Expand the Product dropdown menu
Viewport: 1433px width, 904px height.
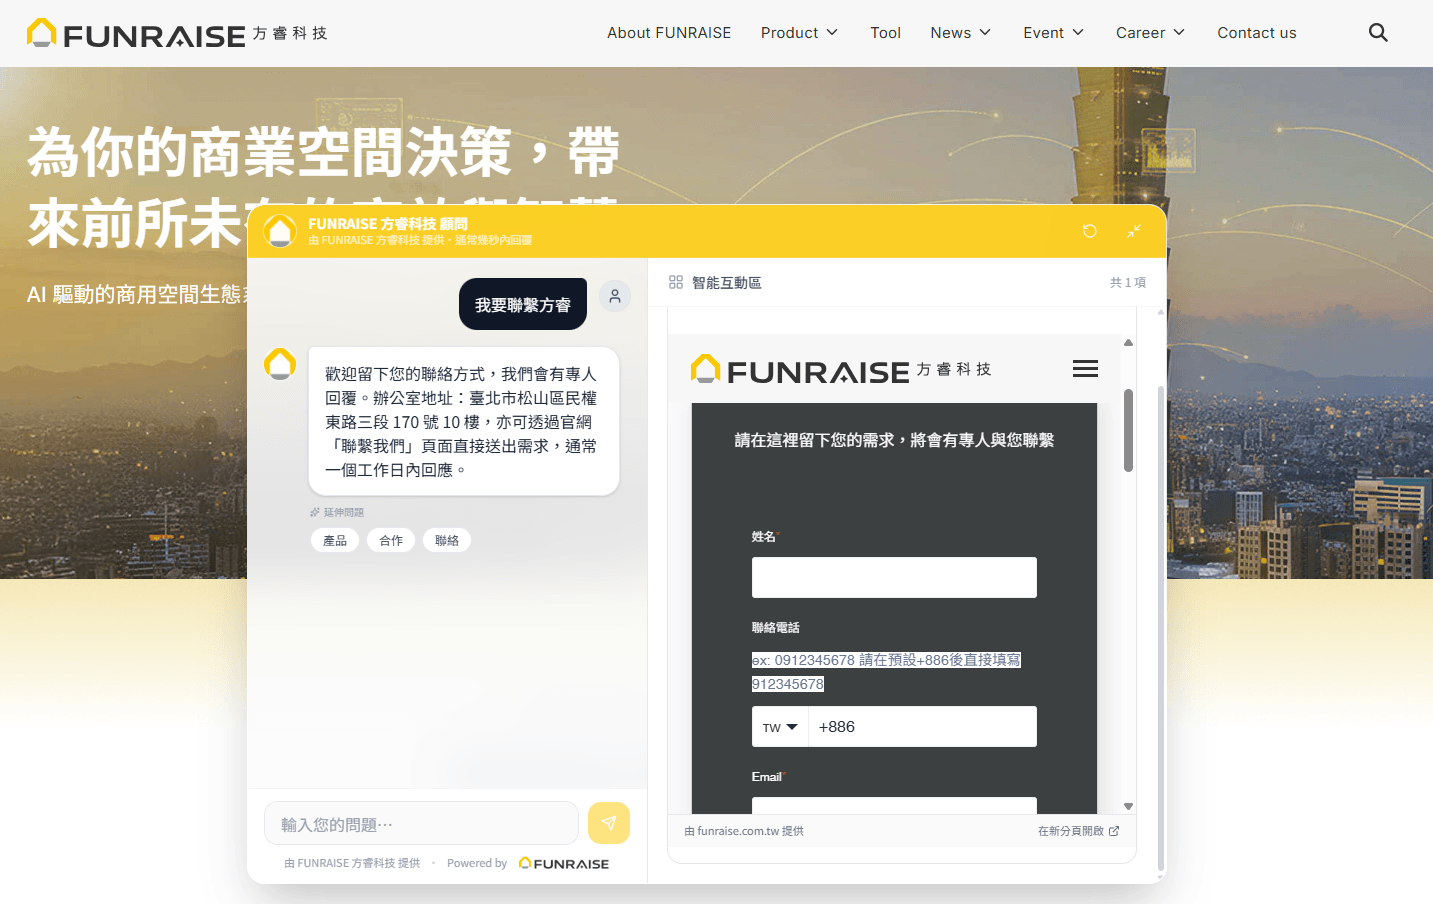[799, 33]
